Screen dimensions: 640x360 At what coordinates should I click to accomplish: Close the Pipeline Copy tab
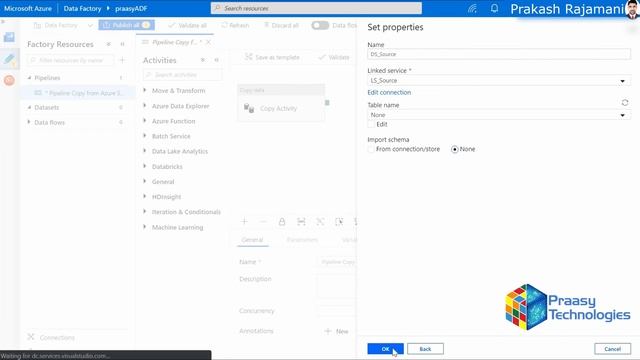point(208,42)
